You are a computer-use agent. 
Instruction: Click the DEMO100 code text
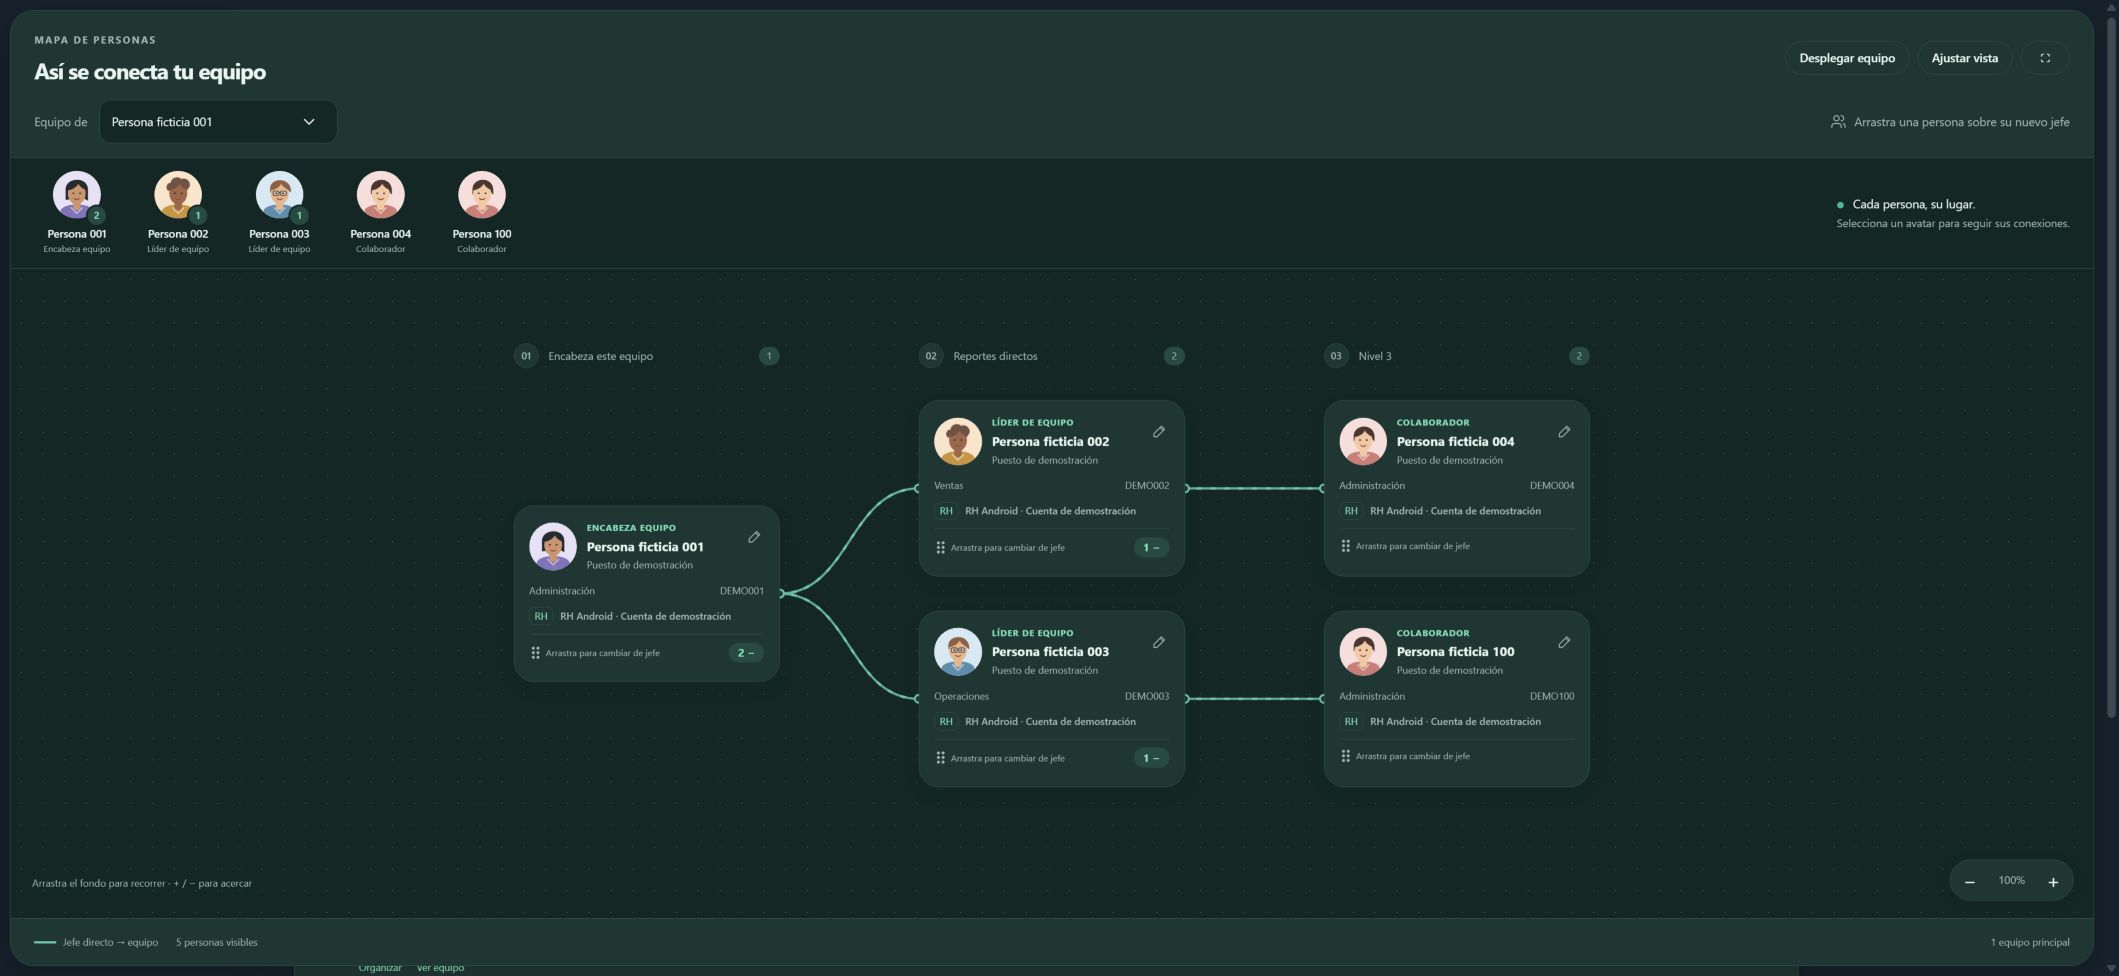click(1552, 696)
